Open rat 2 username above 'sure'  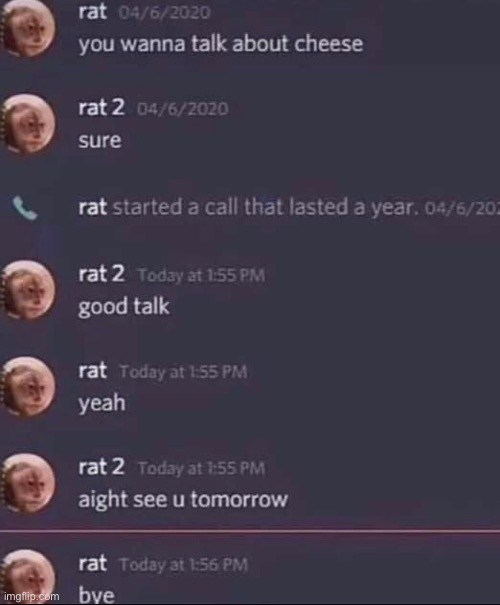[101, 107]
